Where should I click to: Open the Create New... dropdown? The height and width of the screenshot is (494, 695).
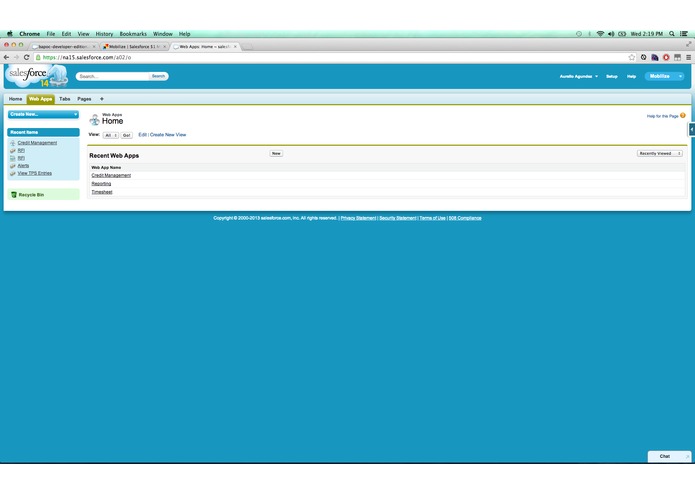coord(43,114)
